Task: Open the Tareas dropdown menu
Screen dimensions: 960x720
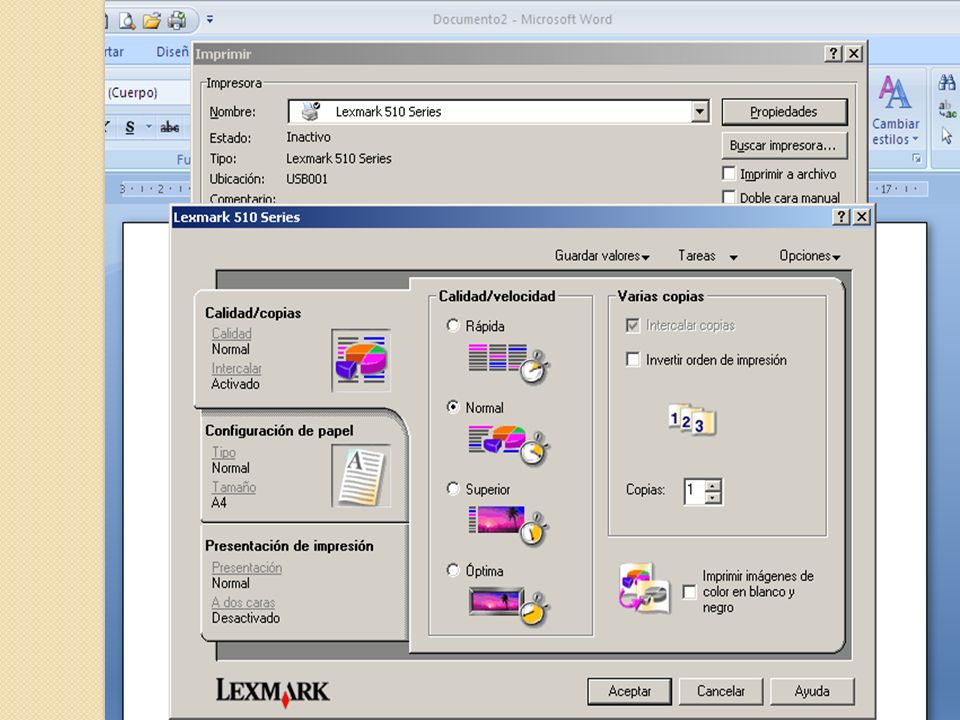Action: pyautogui.click(x=708, y=256)
